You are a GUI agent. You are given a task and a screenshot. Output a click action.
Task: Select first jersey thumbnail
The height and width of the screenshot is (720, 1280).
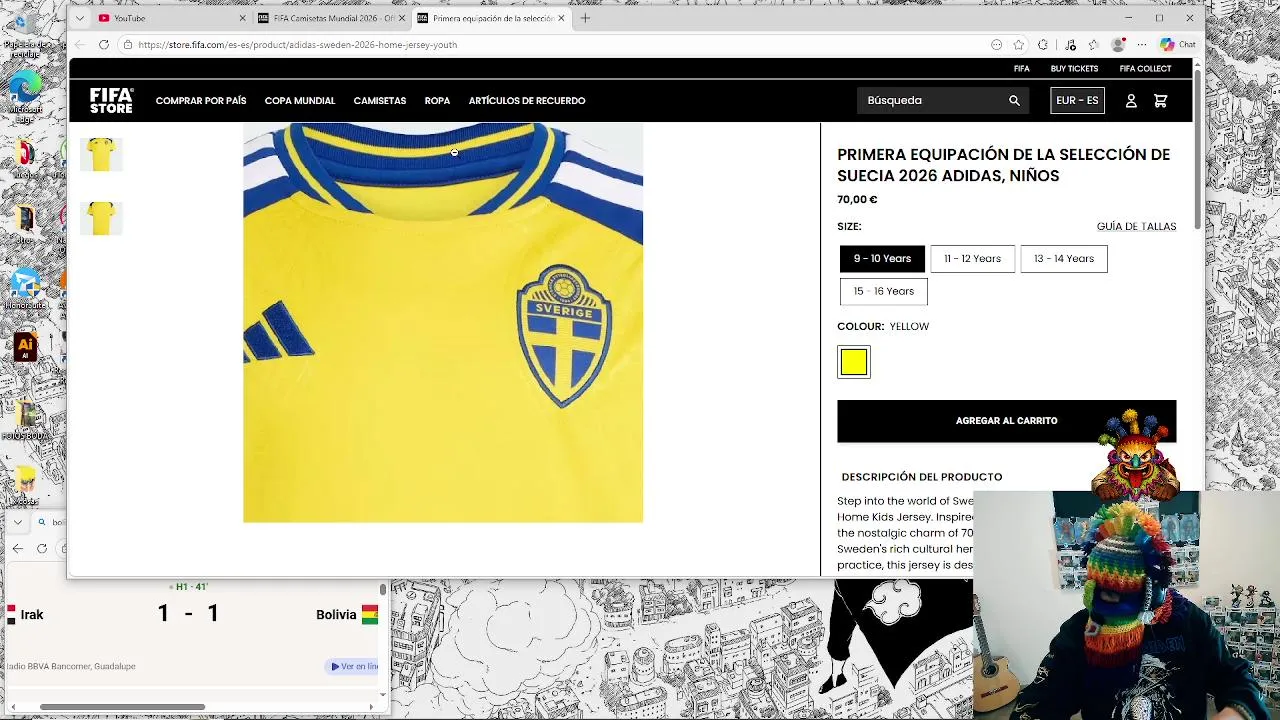(101, 154)
